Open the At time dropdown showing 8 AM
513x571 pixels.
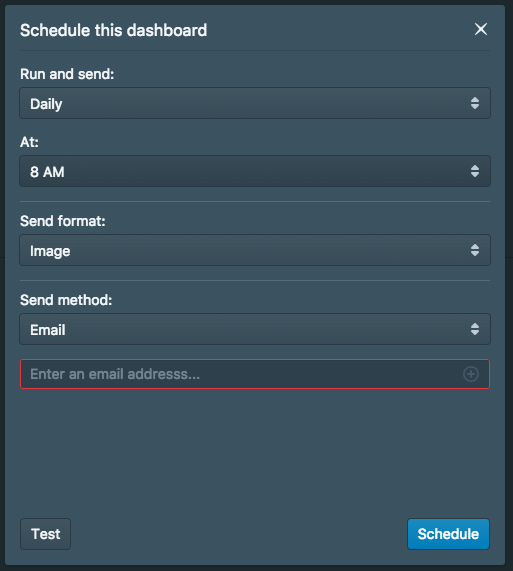255,171
